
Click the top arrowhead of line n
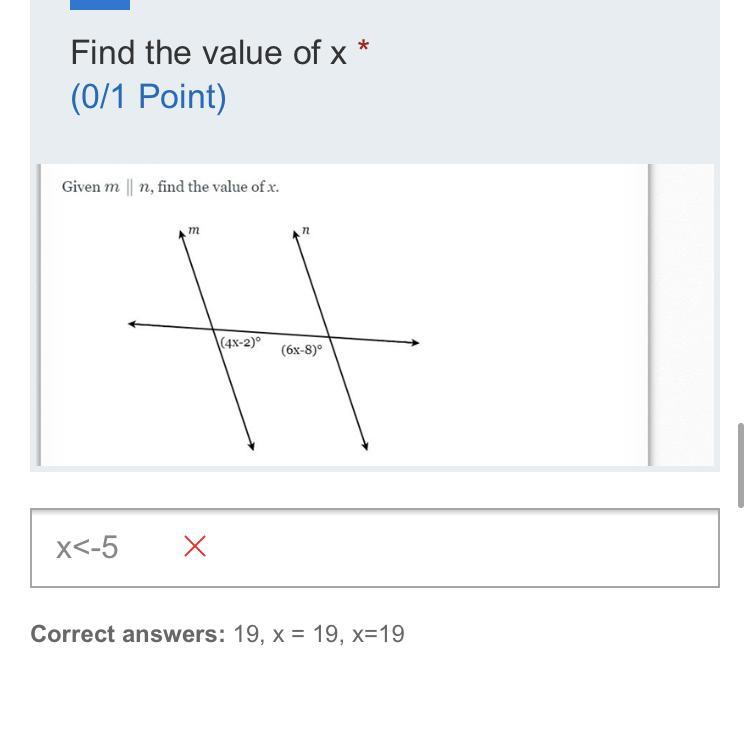295,235
